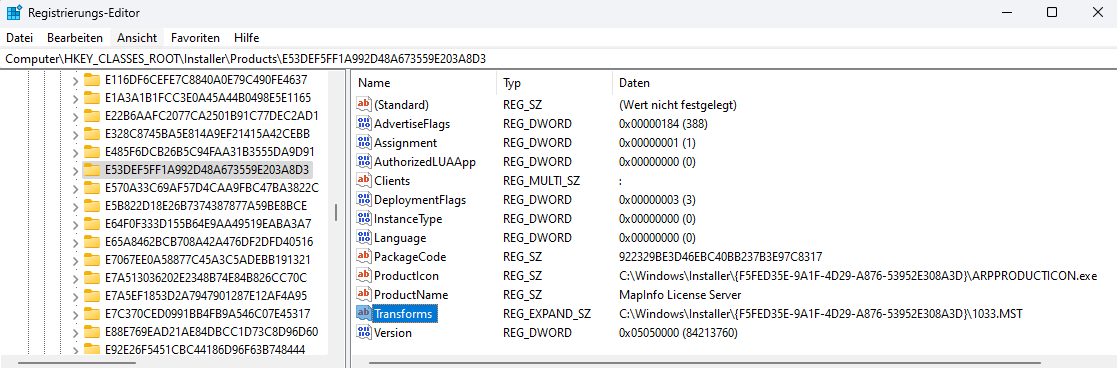1117x368 pixels.
Task: Open the Ansicht menu
Action: [137, 38]
